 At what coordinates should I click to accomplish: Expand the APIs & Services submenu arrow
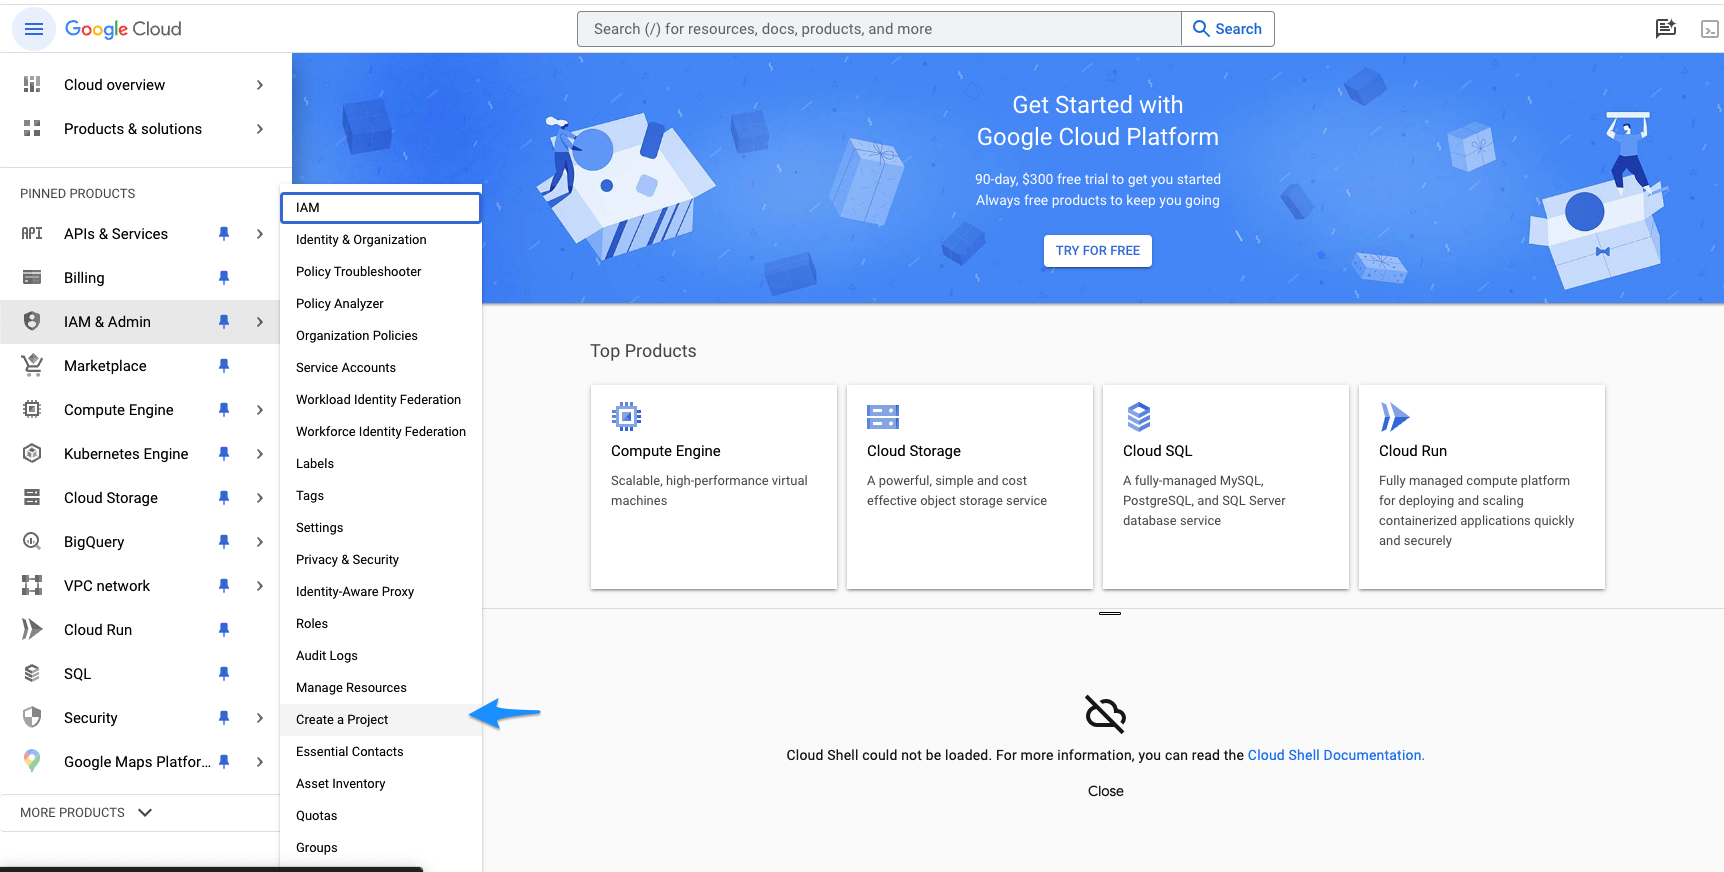(x=260, y=233)
